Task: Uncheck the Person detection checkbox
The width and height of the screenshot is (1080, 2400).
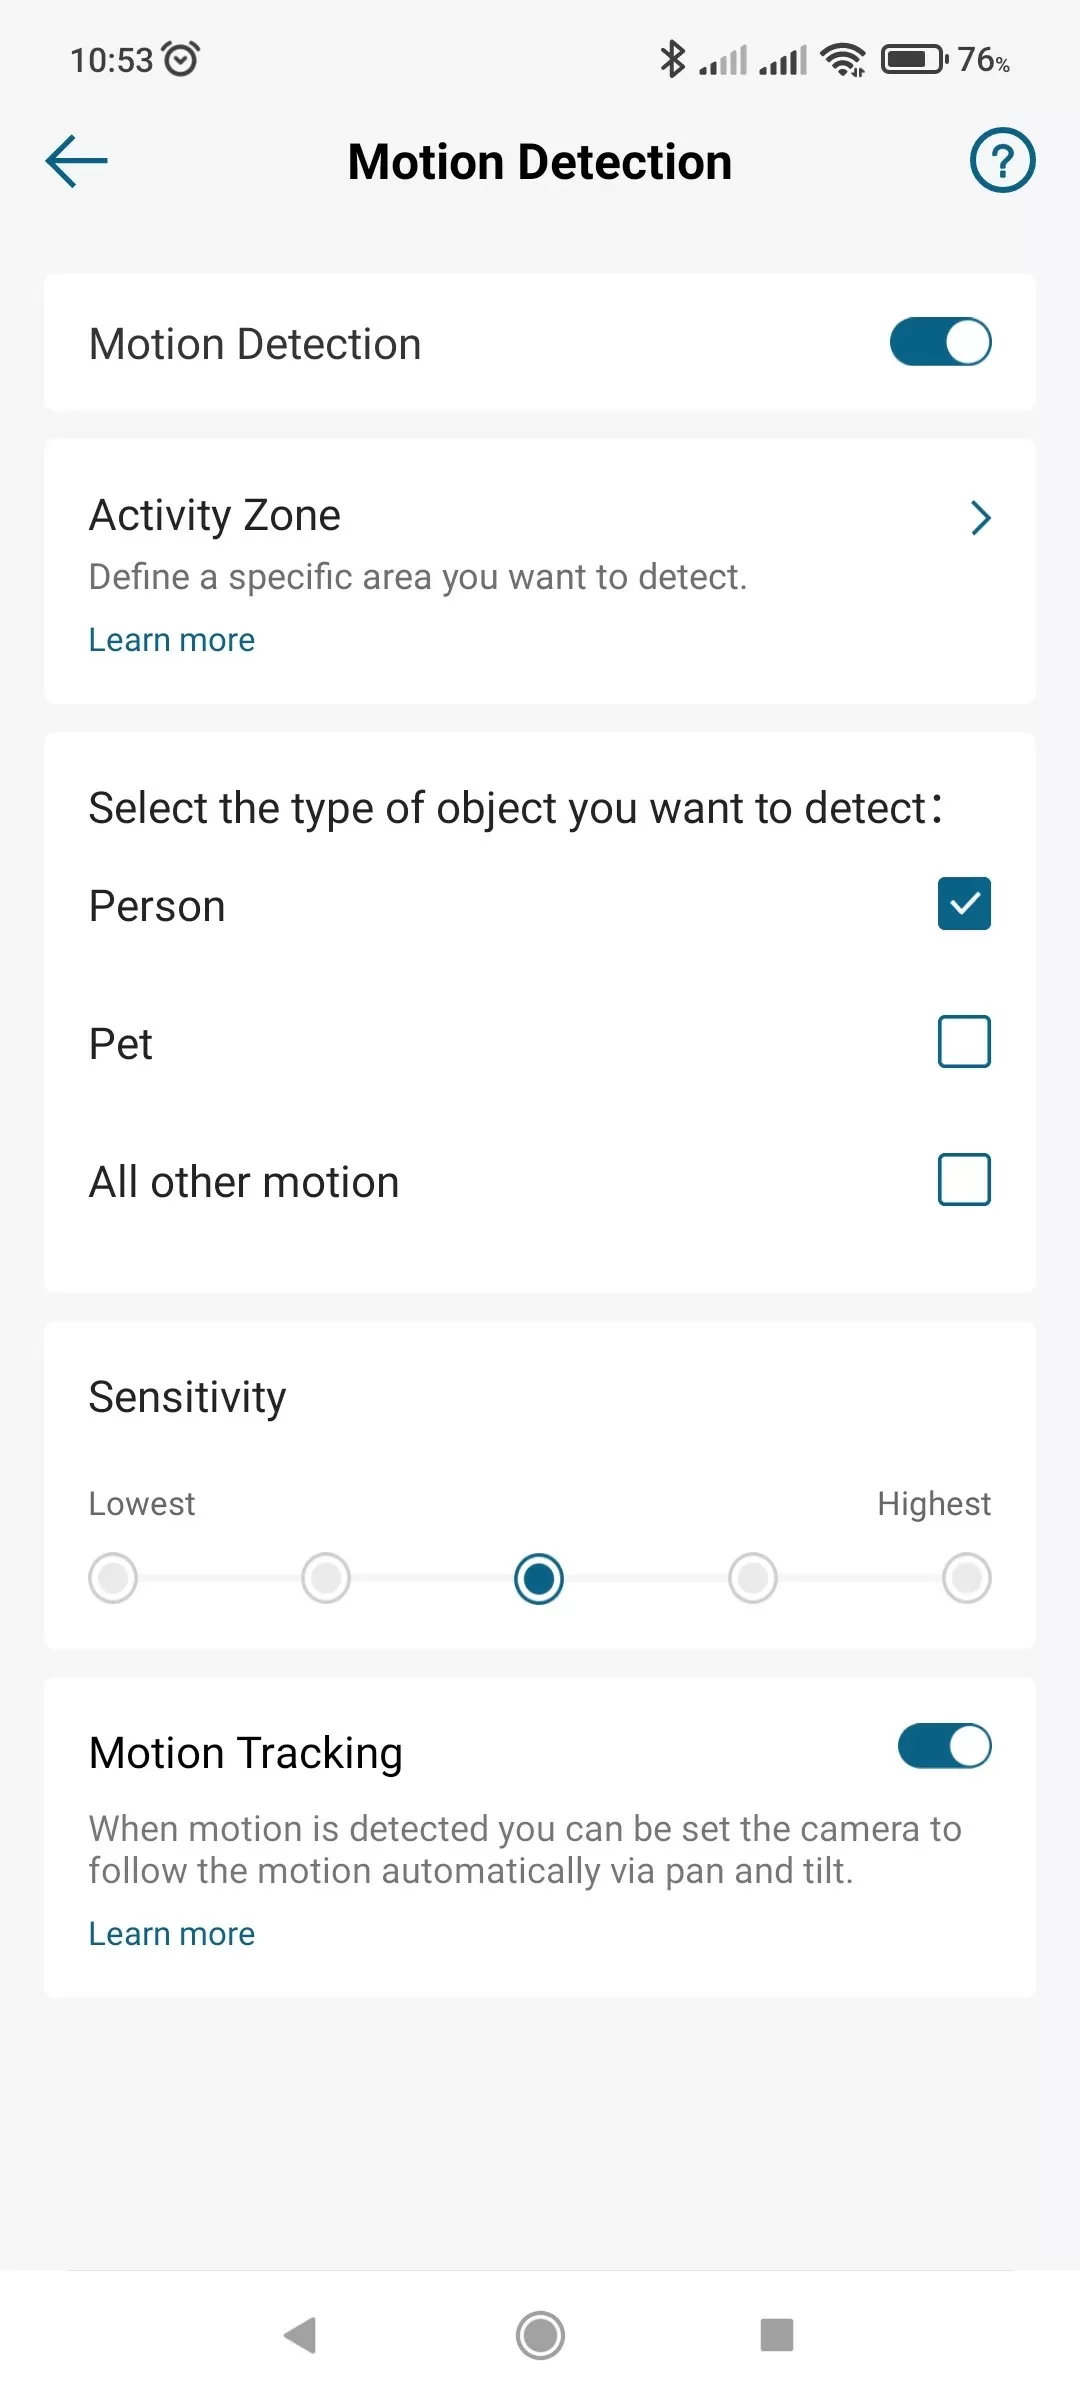Action: click(964, 904)
